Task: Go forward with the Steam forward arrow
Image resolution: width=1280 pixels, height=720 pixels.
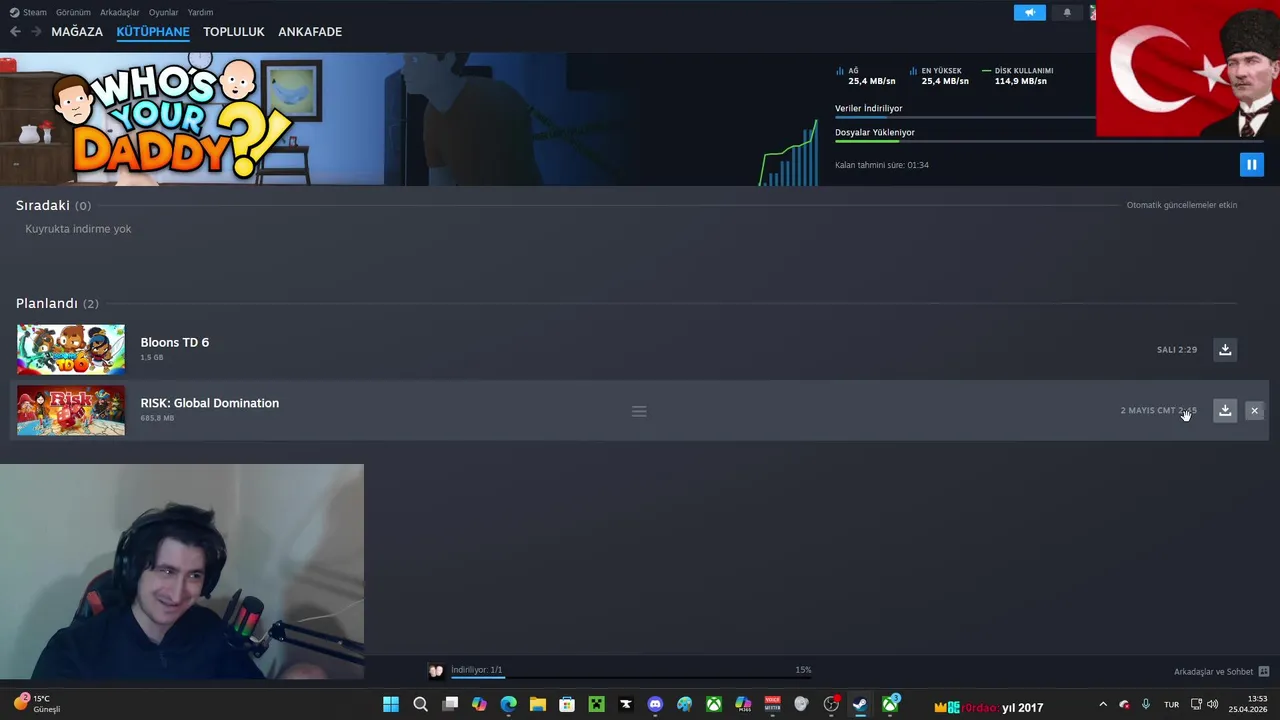Action: coord(36,32)
